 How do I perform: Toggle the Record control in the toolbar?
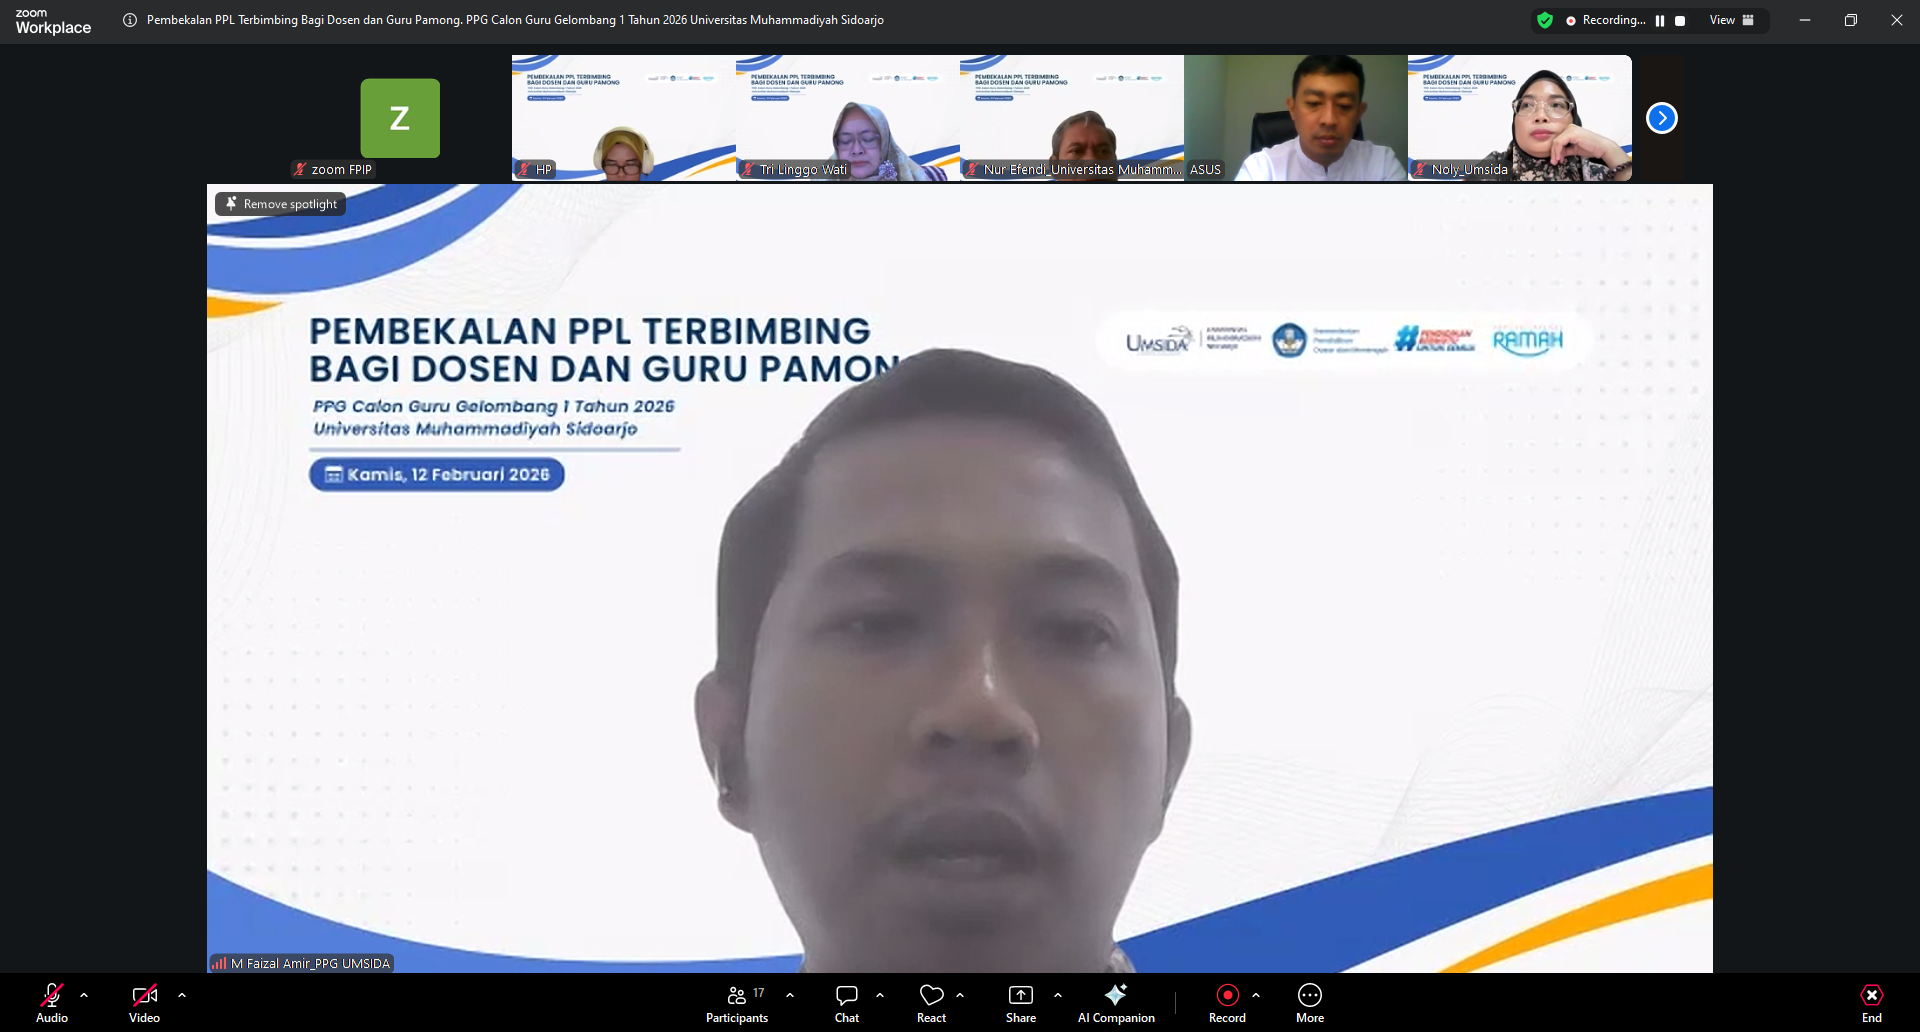pos(1227,1000)
